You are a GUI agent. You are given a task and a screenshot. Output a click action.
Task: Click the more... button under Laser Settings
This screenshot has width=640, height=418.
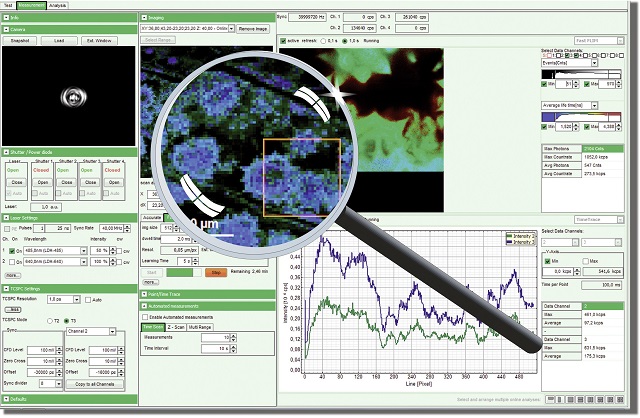point(12,276)
